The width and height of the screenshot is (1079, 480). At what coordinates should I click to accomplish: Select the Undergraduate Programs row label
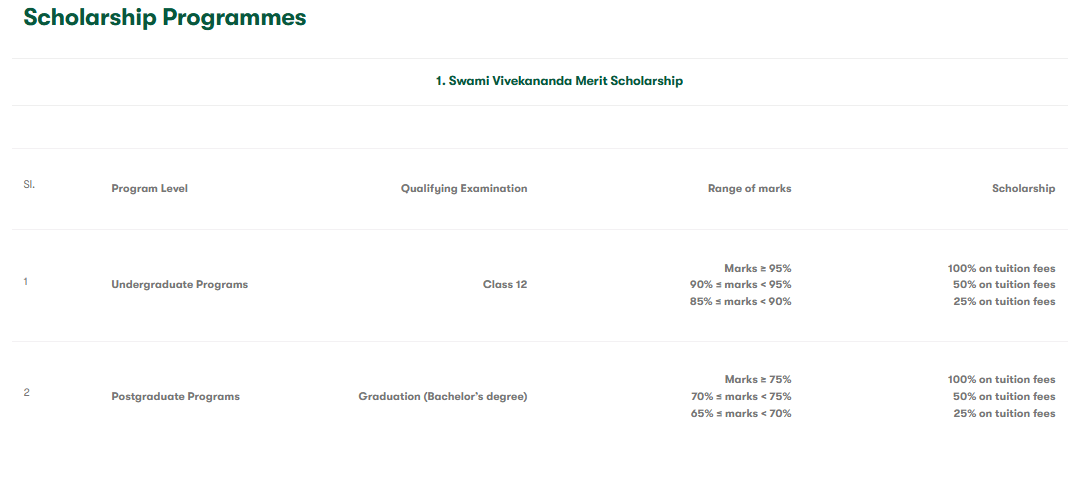(x=179, y=285)
